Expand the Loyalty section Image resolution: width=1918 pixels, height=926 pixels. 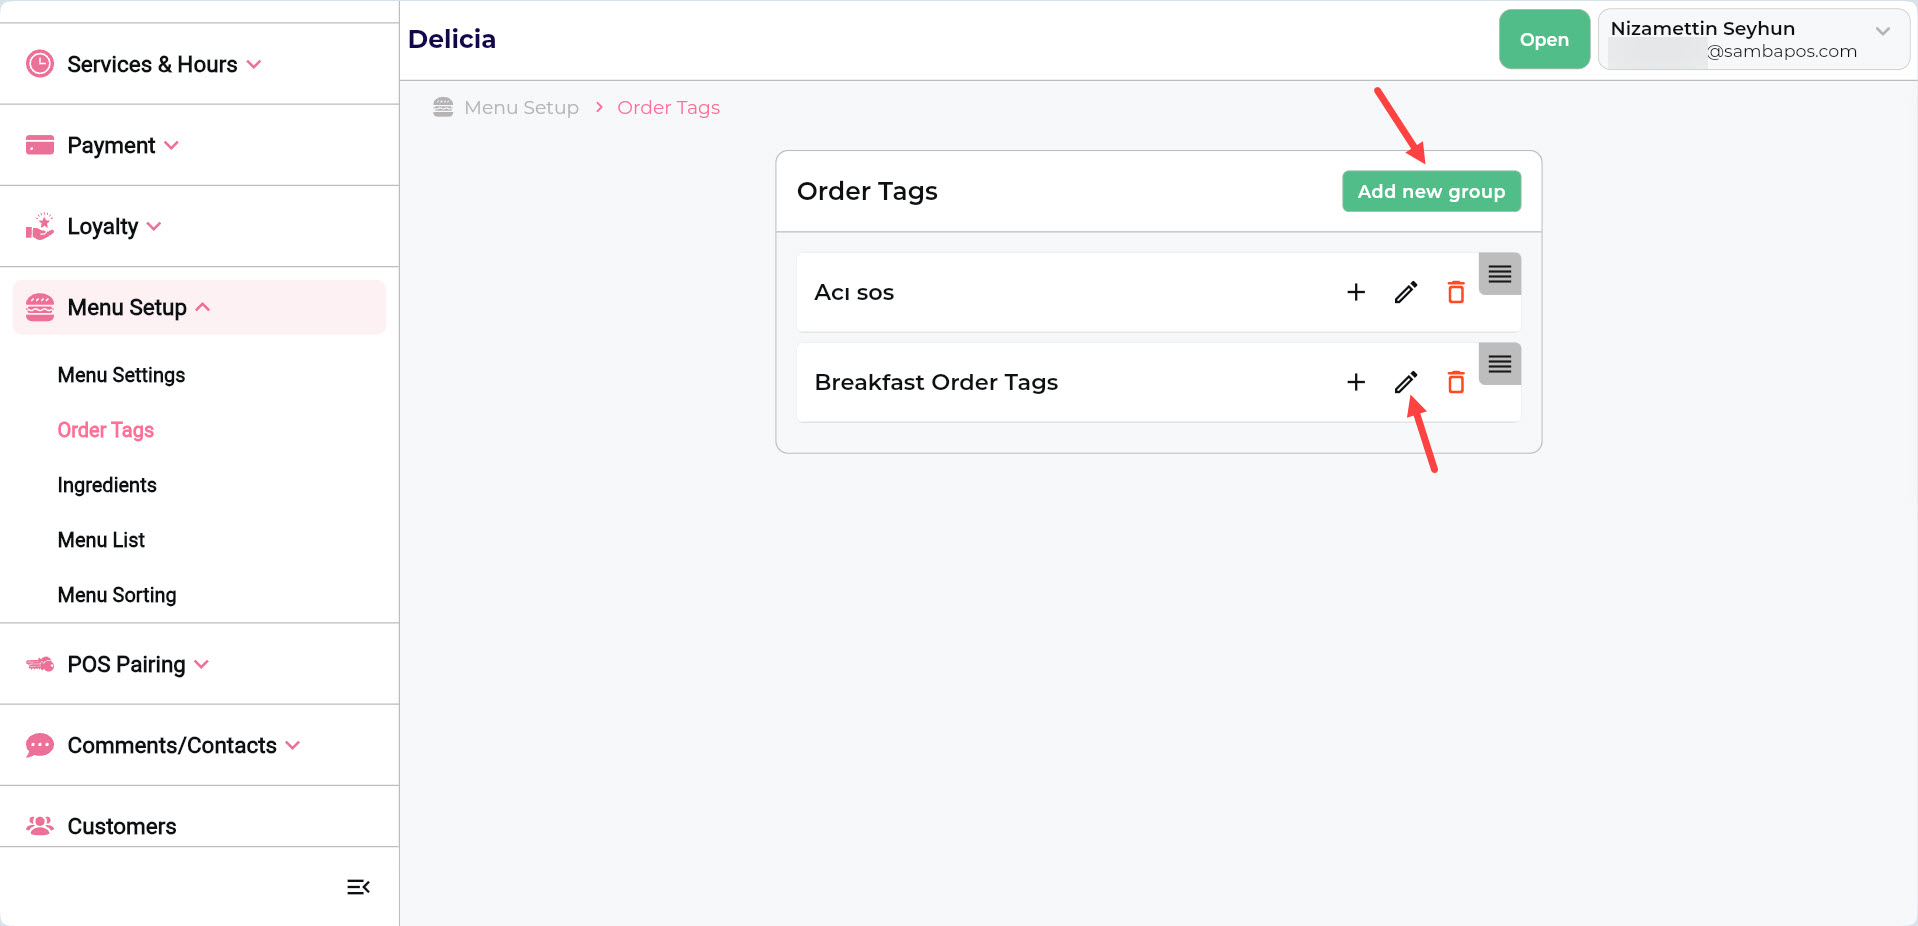pos(155,226)
